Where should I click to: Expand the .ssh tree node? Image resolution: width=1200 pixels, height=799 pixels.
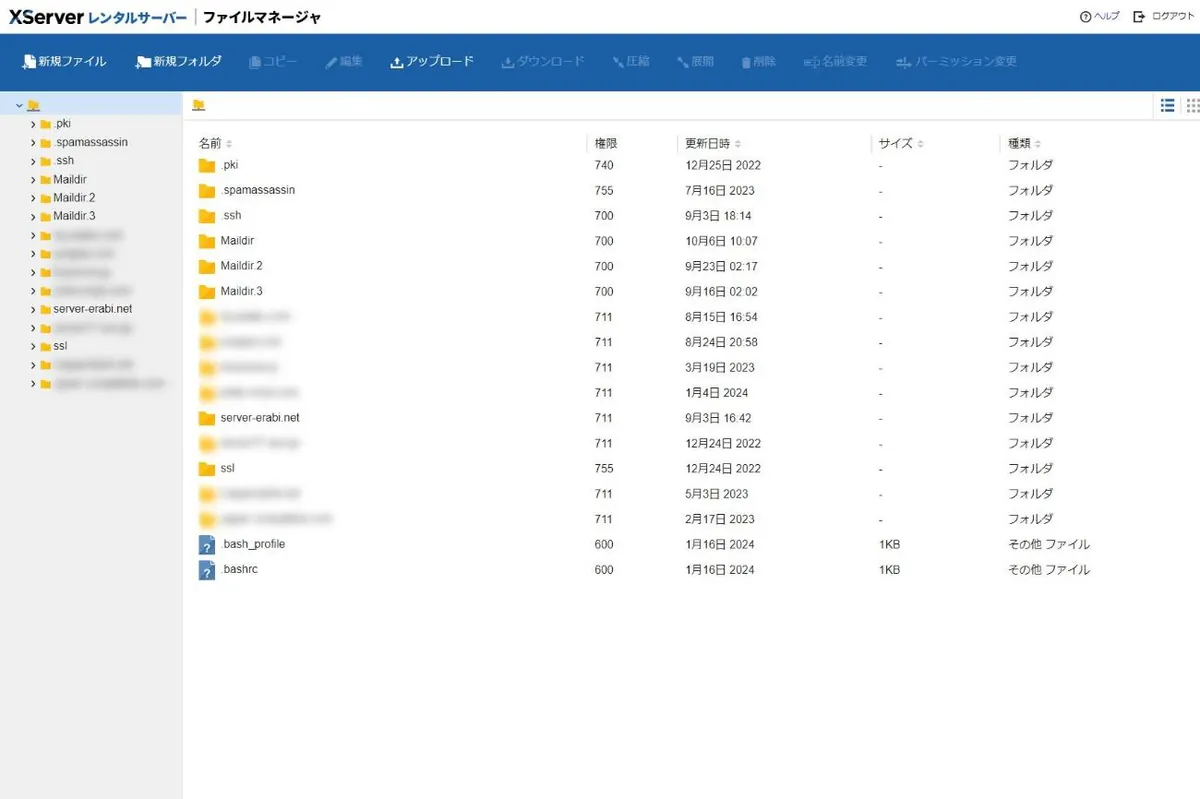point(33,161)
